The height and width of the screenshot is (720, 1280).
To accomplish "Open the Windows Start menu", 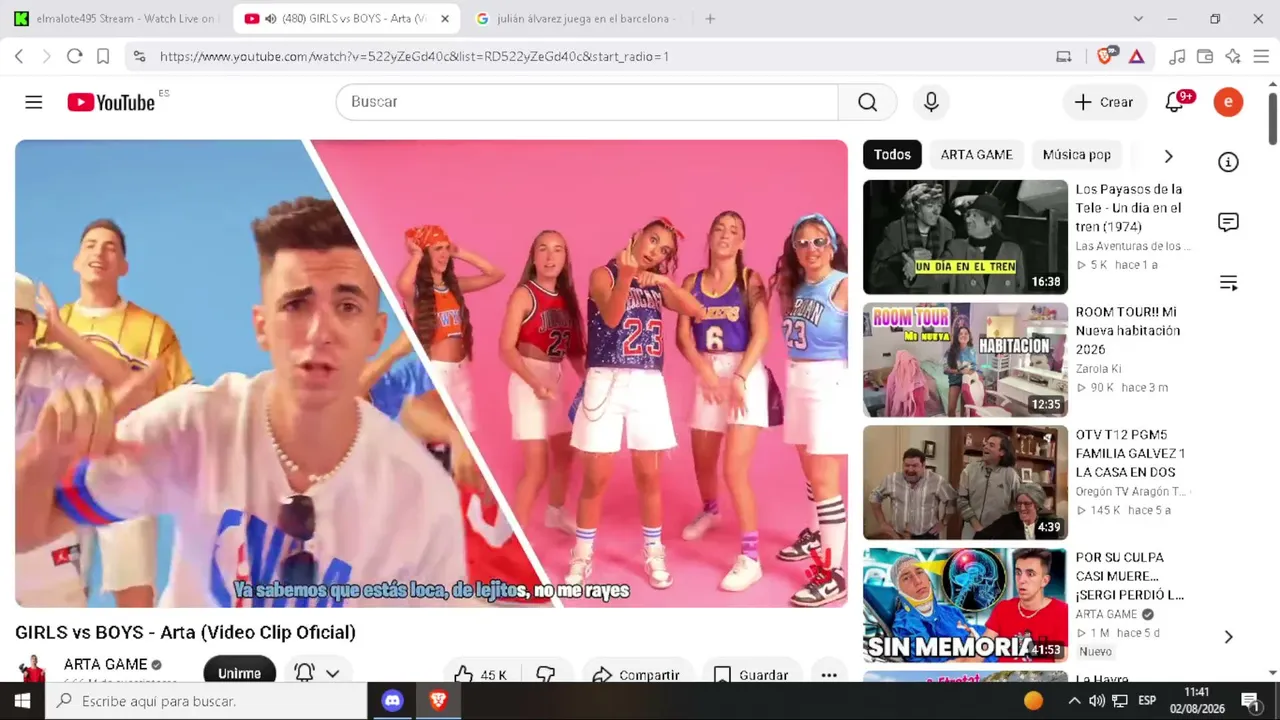I will point(22,701).
